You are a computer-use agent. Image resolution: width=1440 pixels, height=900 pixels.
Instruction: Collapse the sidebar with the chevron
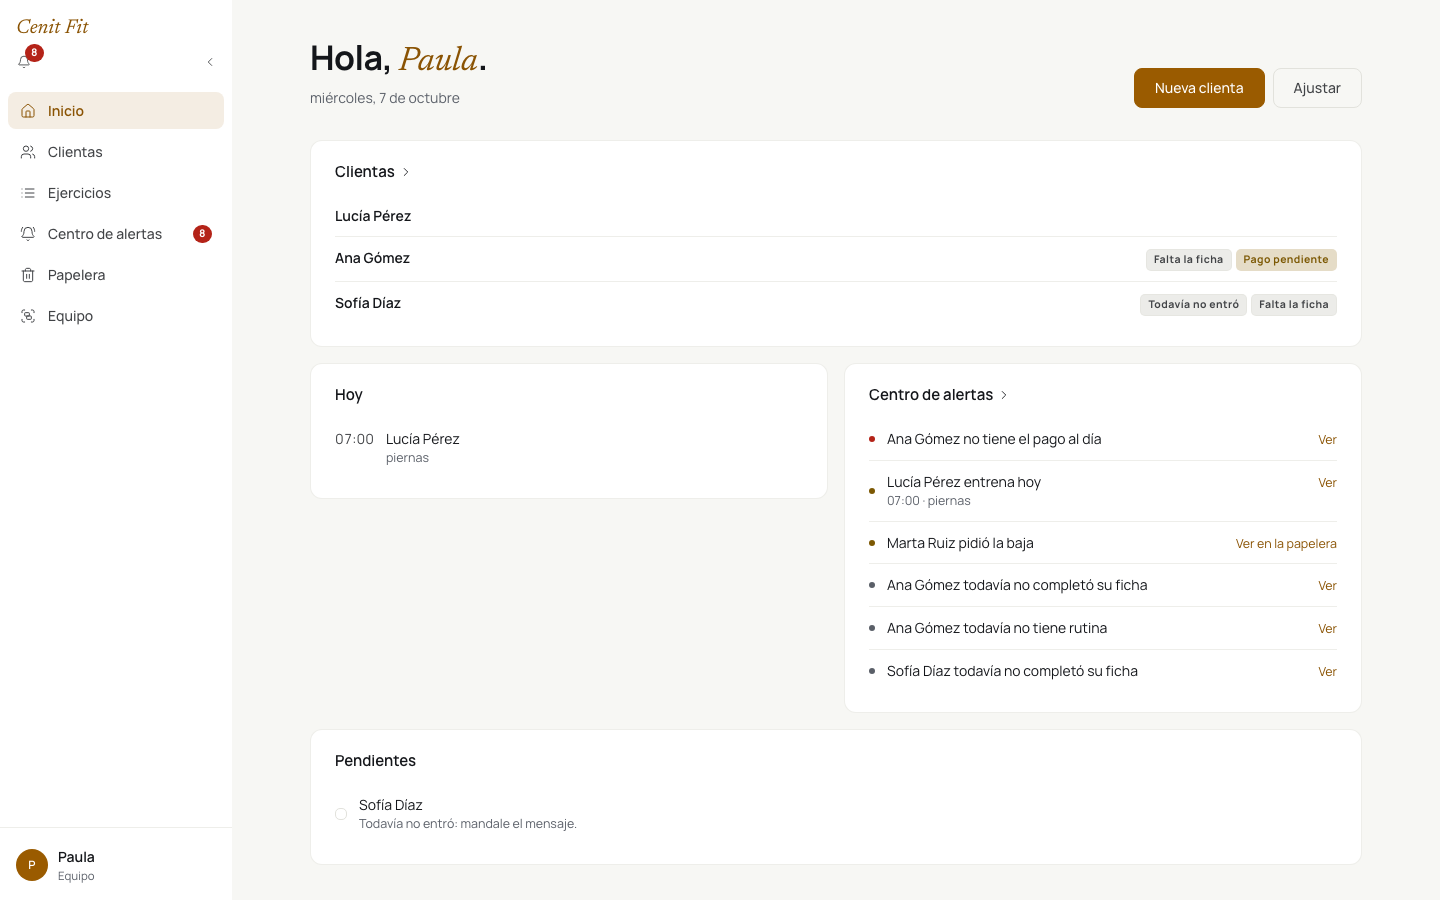pos(210,62)
